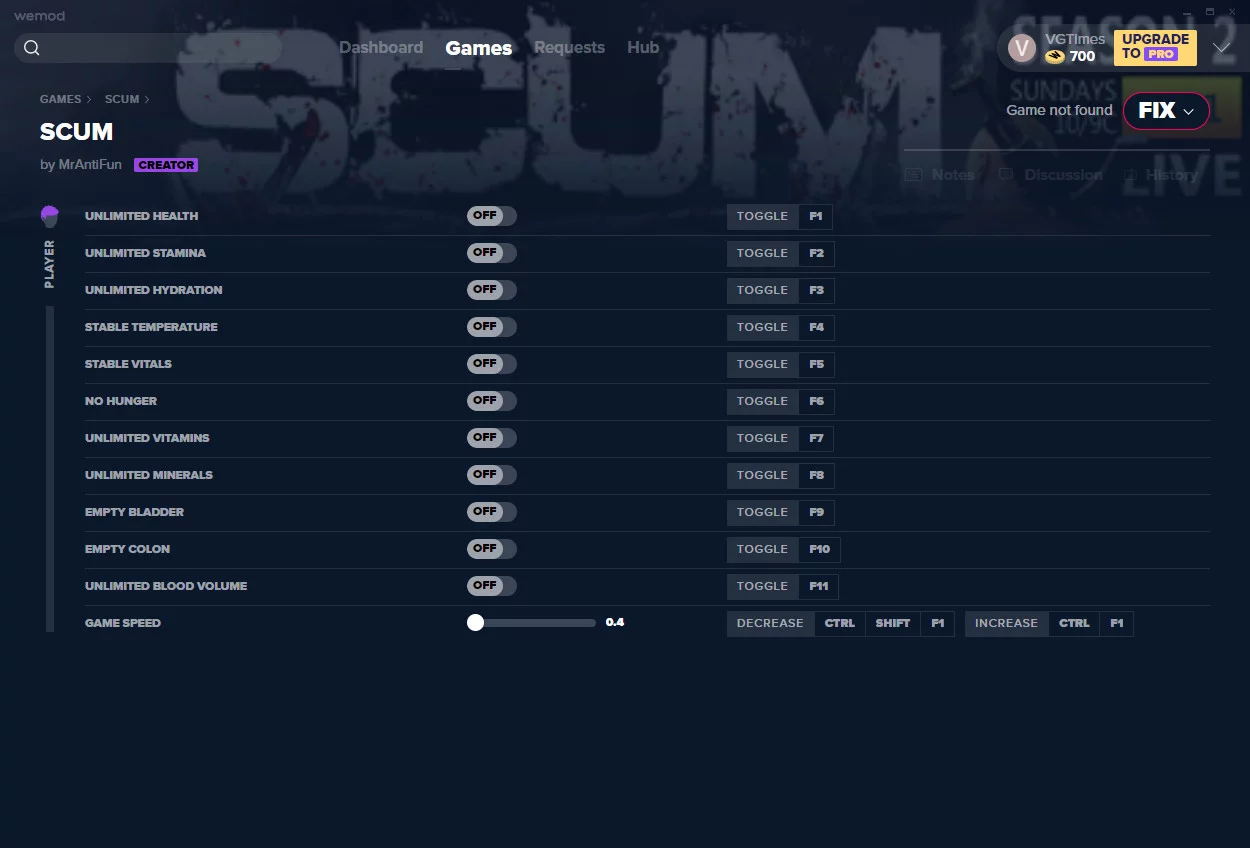The image size is (1250, 848).
Task: Click the VGTimes user avatar
Action: [1022, 48]
